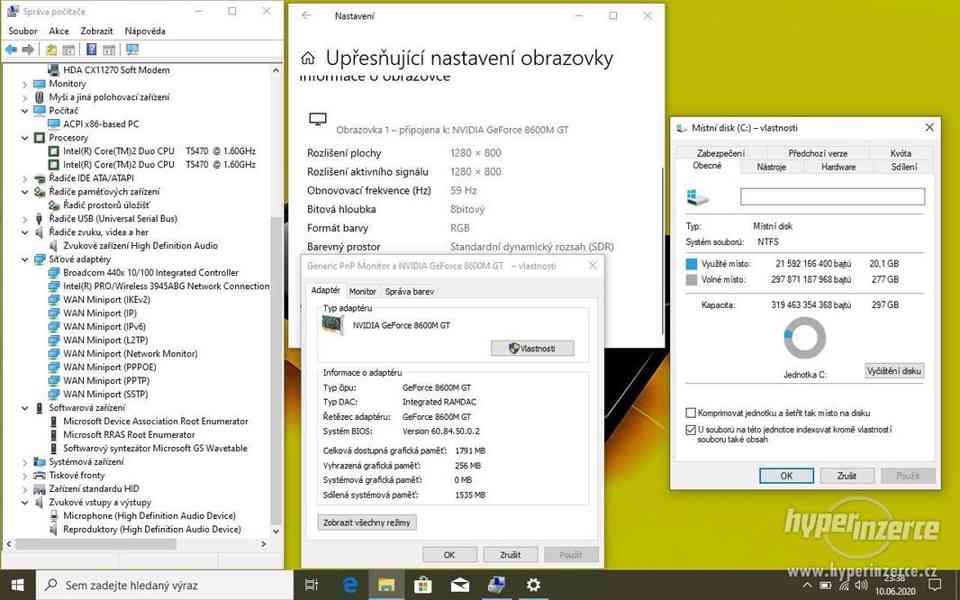Viewport: 960px width, 600px height.
Task: Click the drive label input field
Action: pyautogui.click(x=832, y=197)
